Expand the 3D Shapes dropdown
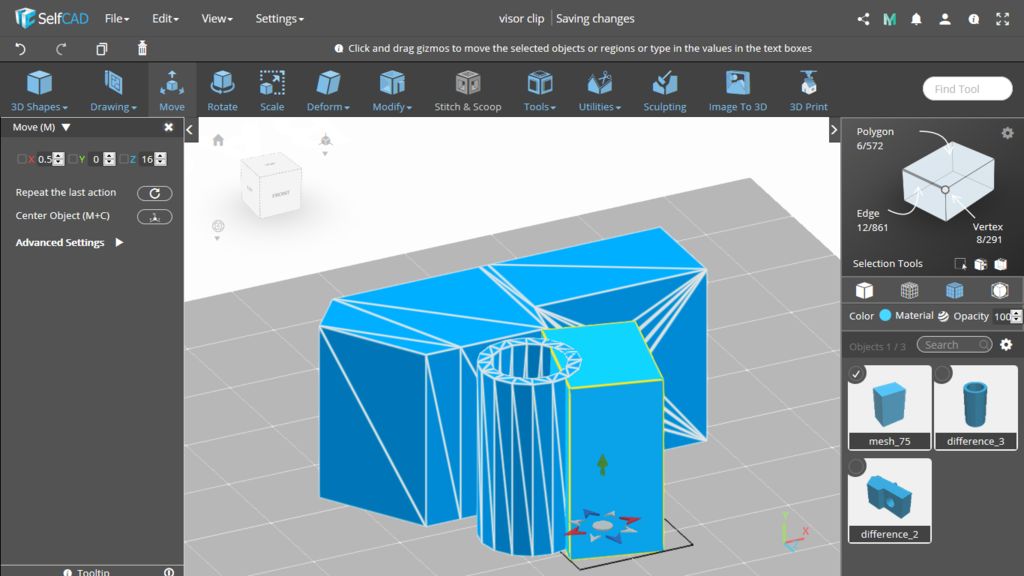This screenshot has width=1024, height=576. click(39, 91)
